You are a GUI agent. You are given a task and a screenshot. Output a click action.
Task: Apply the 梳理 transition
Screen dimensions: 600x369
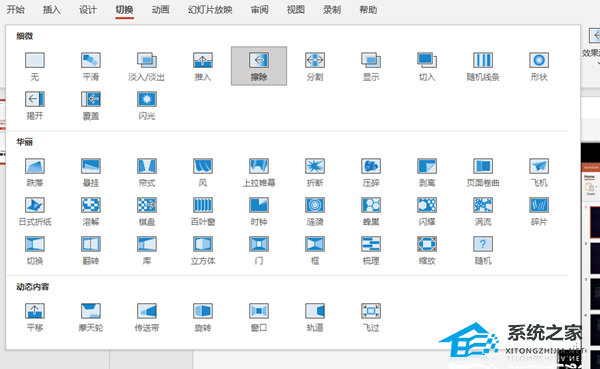[x=371, y=250]
